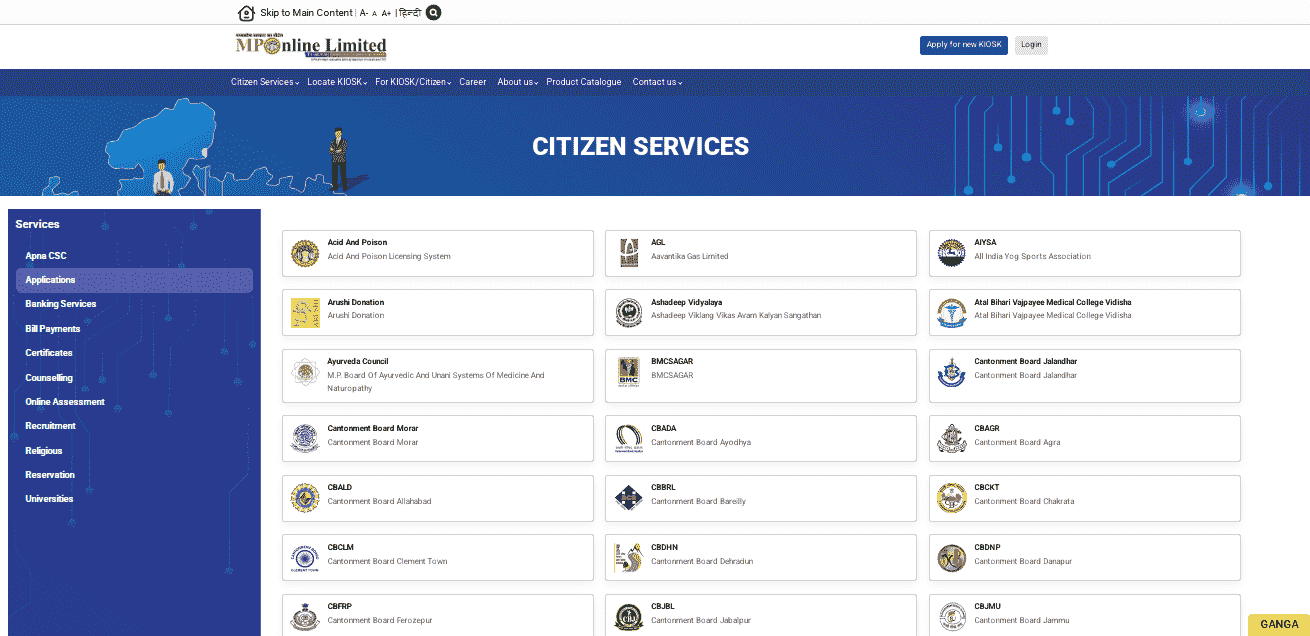The height and width of the screenshot is (636, 1310).
Task: Click the Apply for new KIOSK button
Action: (963, 45)
